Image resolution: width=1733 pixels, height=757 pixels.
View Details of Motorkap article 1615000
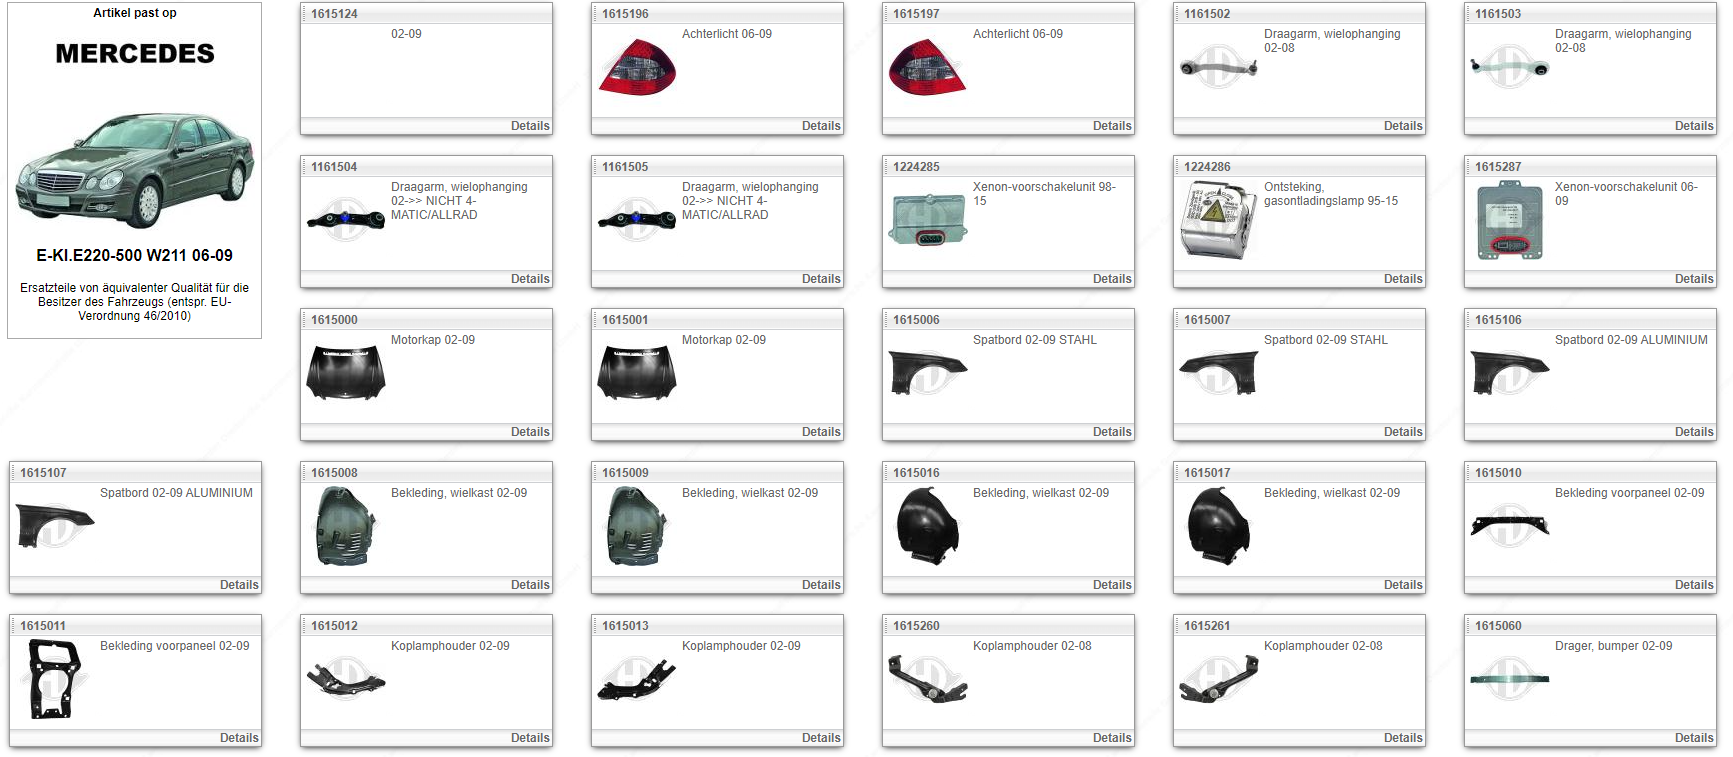click(x=530, y=432)
